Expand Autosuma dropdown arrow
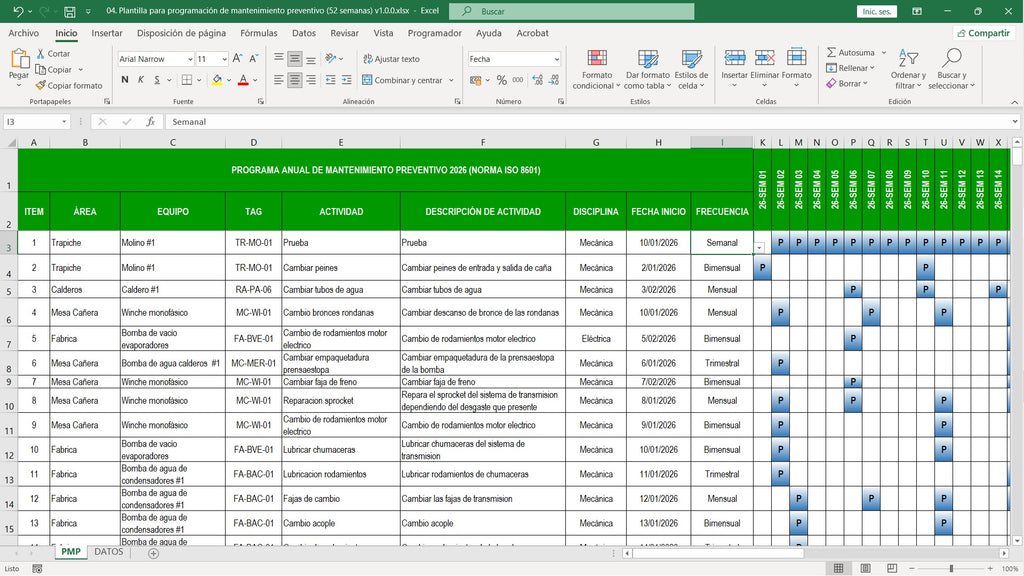The width and height of the screenshot is (1024, 576). 884,52
